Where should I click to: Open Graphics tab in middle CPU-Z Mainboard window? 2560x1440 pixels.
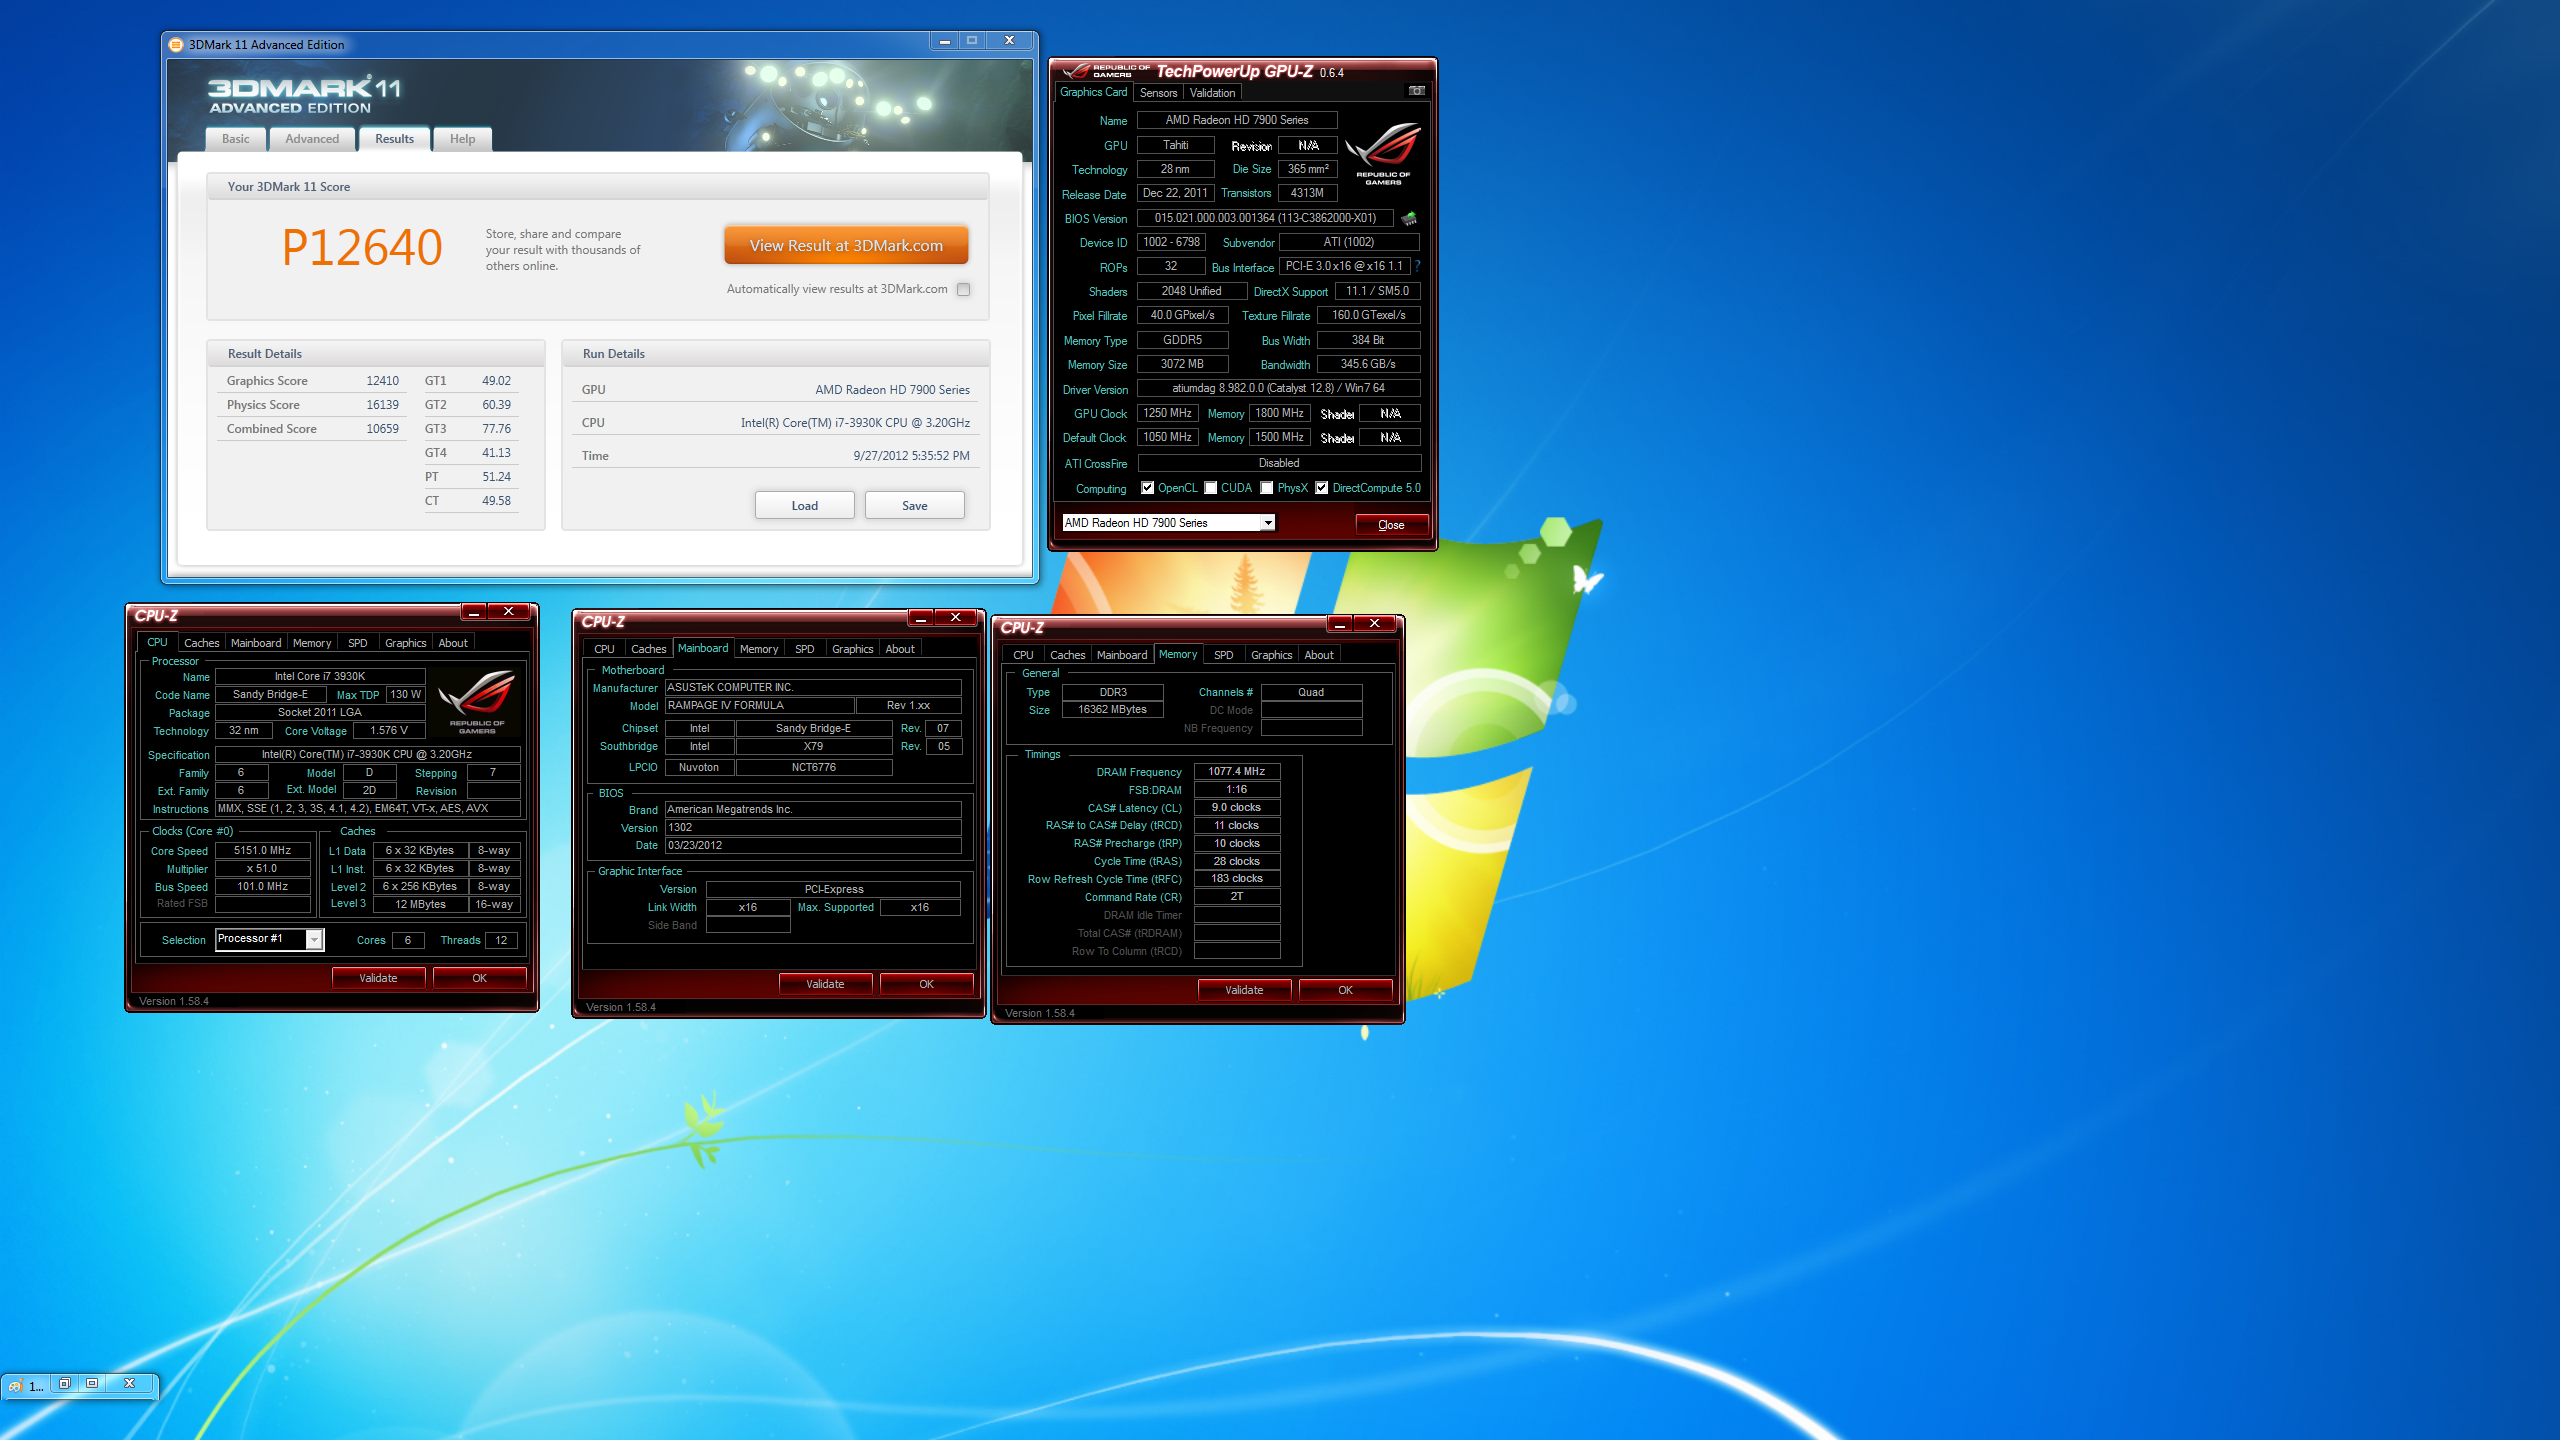[x=852, y=649]
